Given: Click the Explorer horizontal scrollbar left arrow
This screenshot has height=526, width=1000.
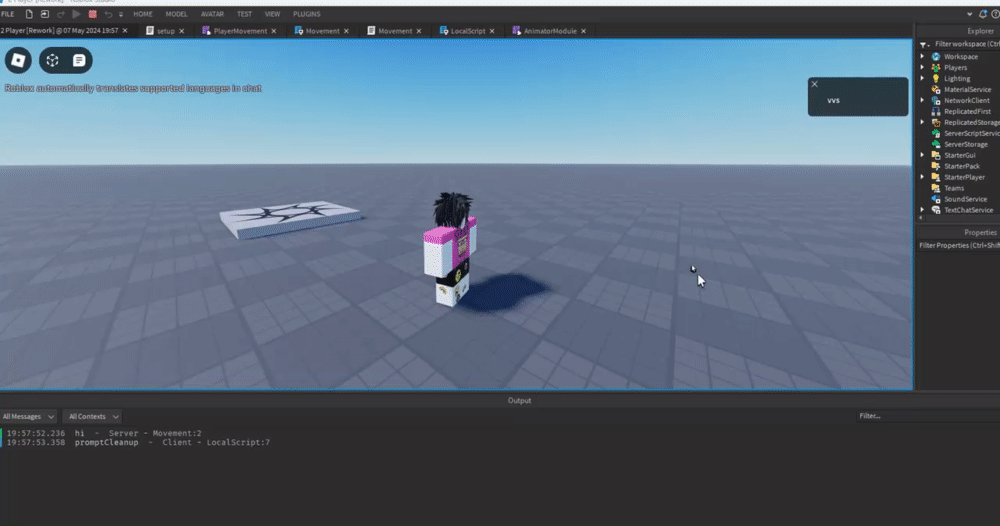Looking at the screenshot, I should [x=921, y=218].
